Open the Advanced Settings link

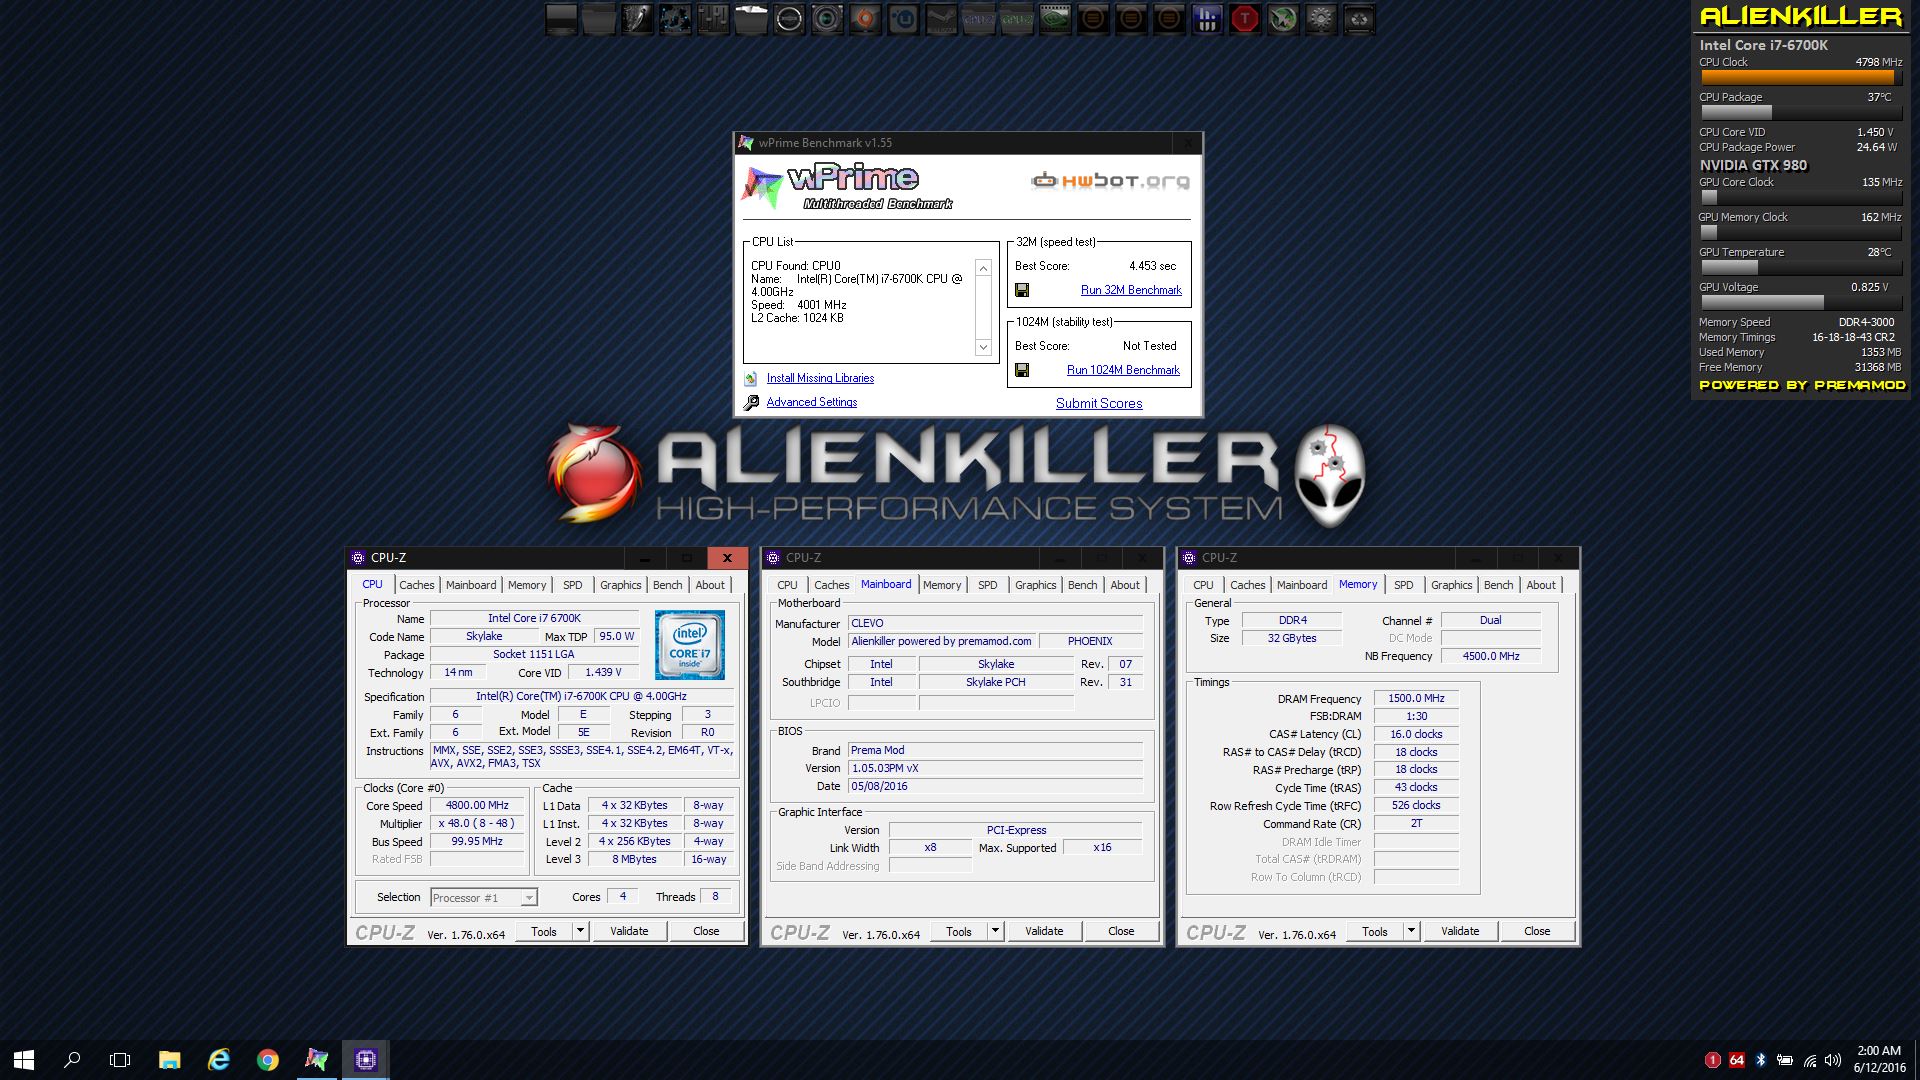[812, 402]
